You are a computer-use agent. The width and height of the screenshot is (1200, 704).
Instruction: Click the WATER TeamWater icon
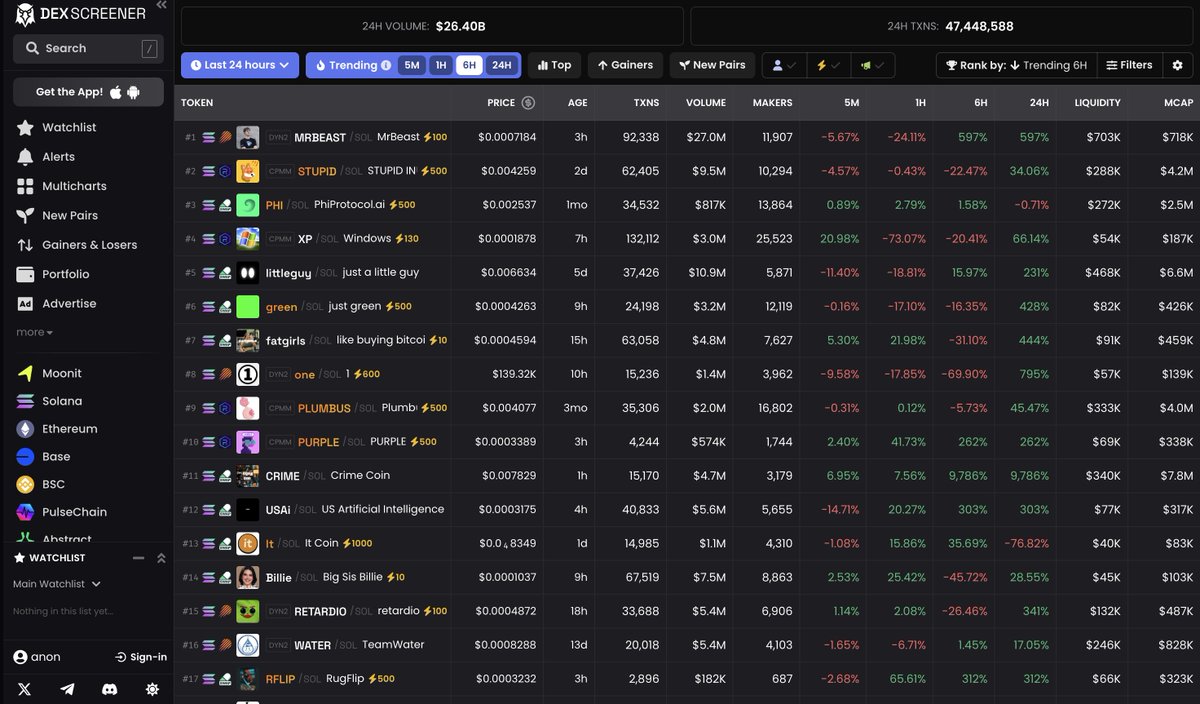[248, 645]
